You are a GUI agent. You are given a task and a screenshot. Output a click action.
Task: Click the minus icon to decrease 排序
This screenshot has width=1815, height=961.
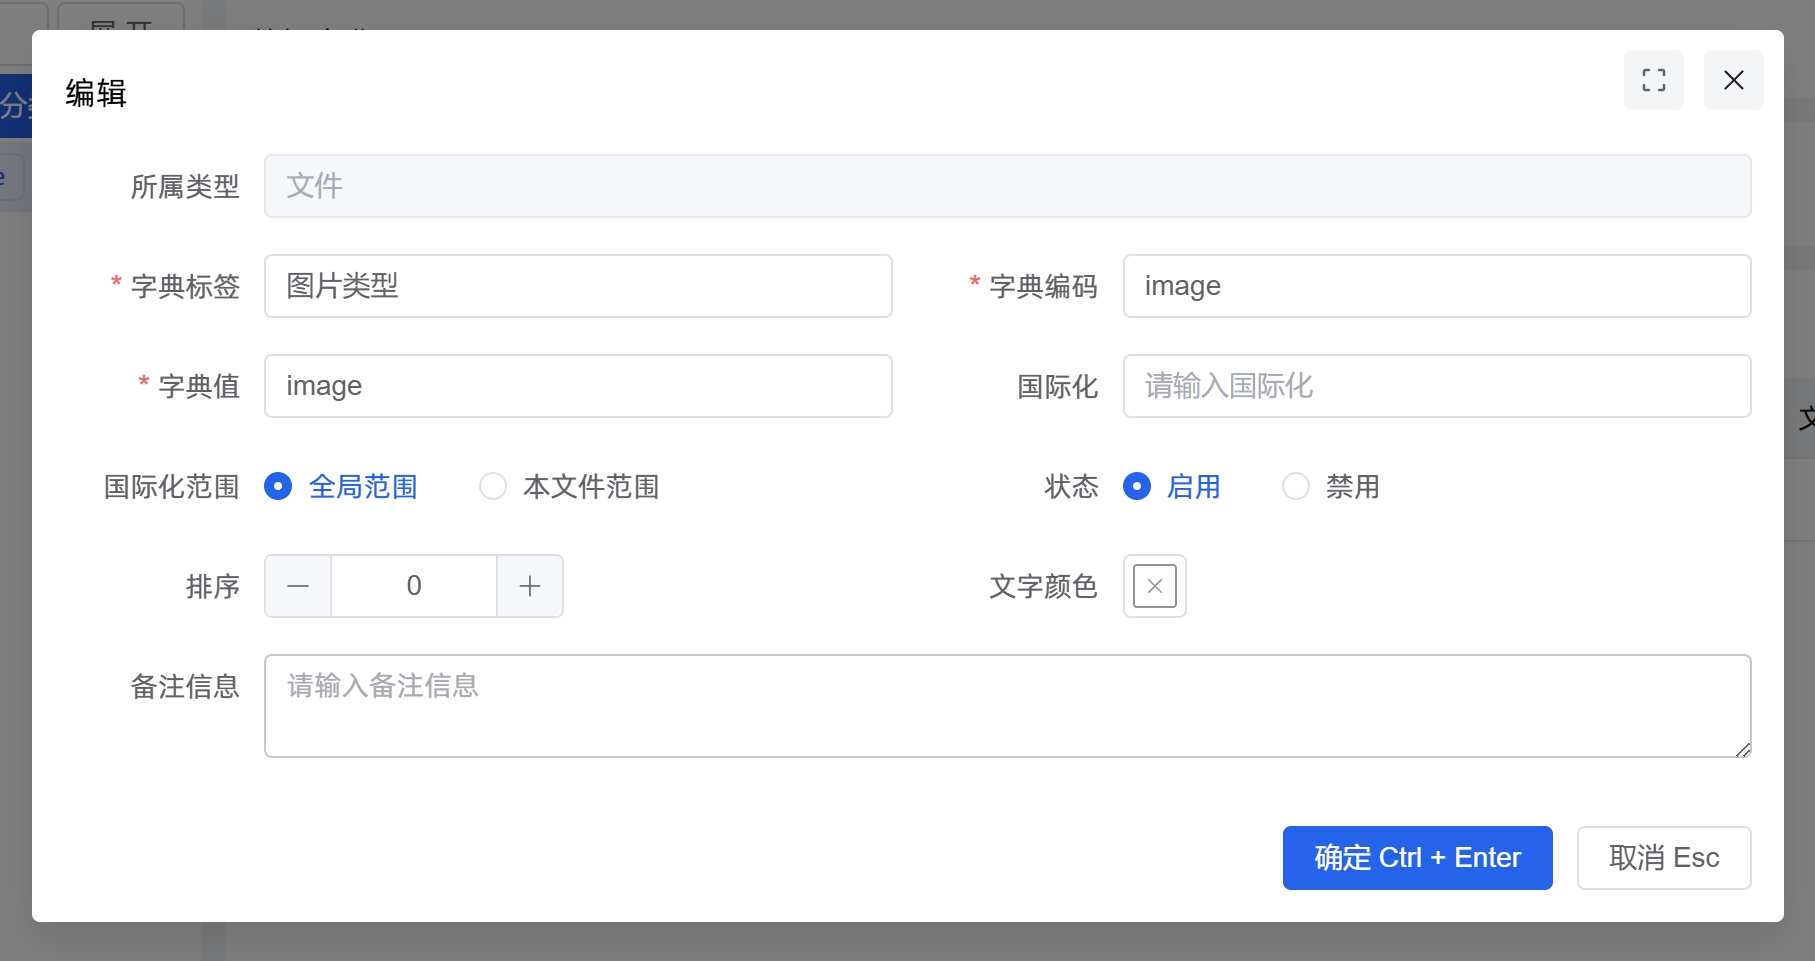297,586
